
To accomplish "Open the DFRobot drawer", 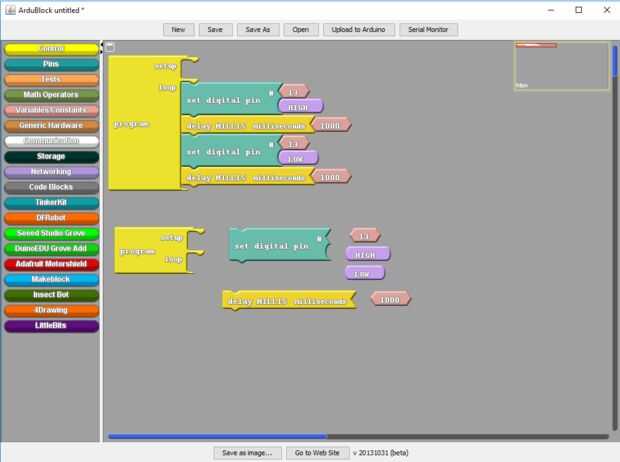I will tap(51, 218).
